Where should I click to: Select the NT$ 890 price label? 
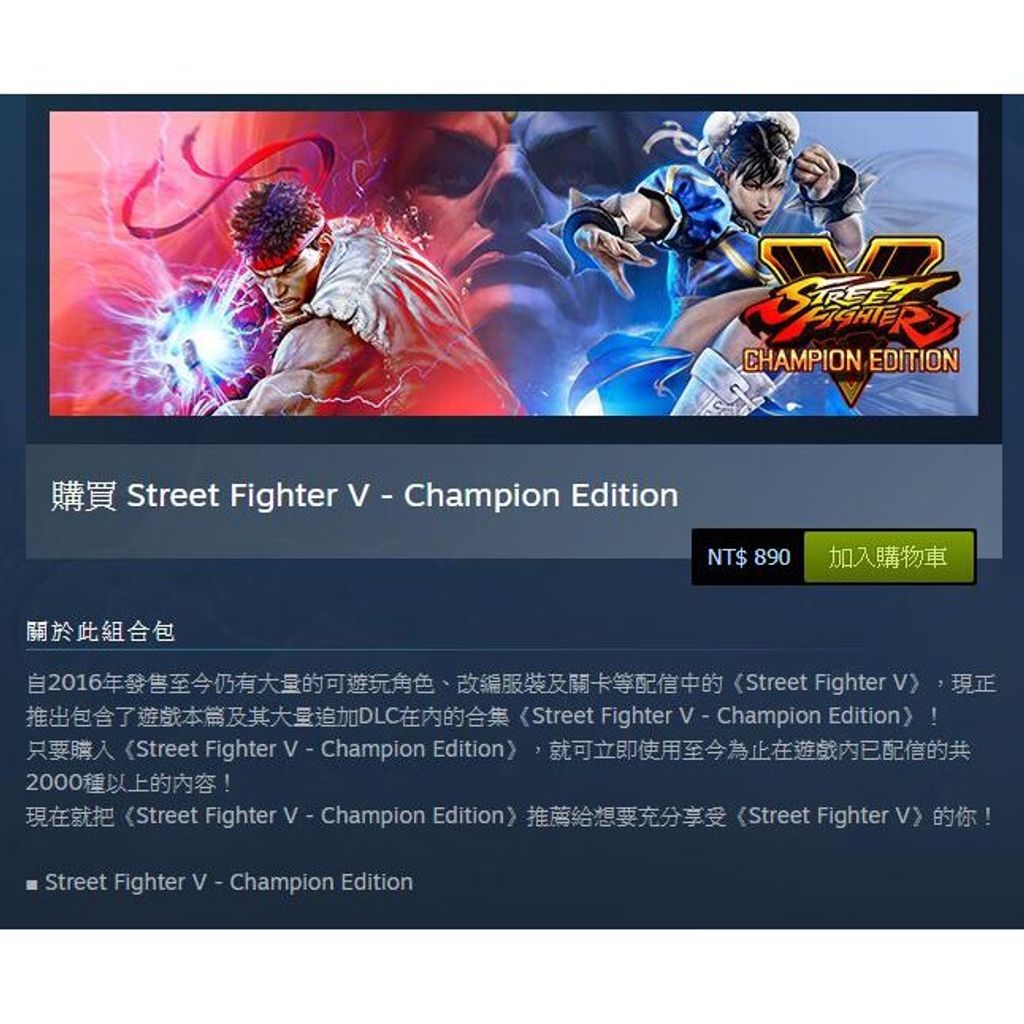point(748,557)
